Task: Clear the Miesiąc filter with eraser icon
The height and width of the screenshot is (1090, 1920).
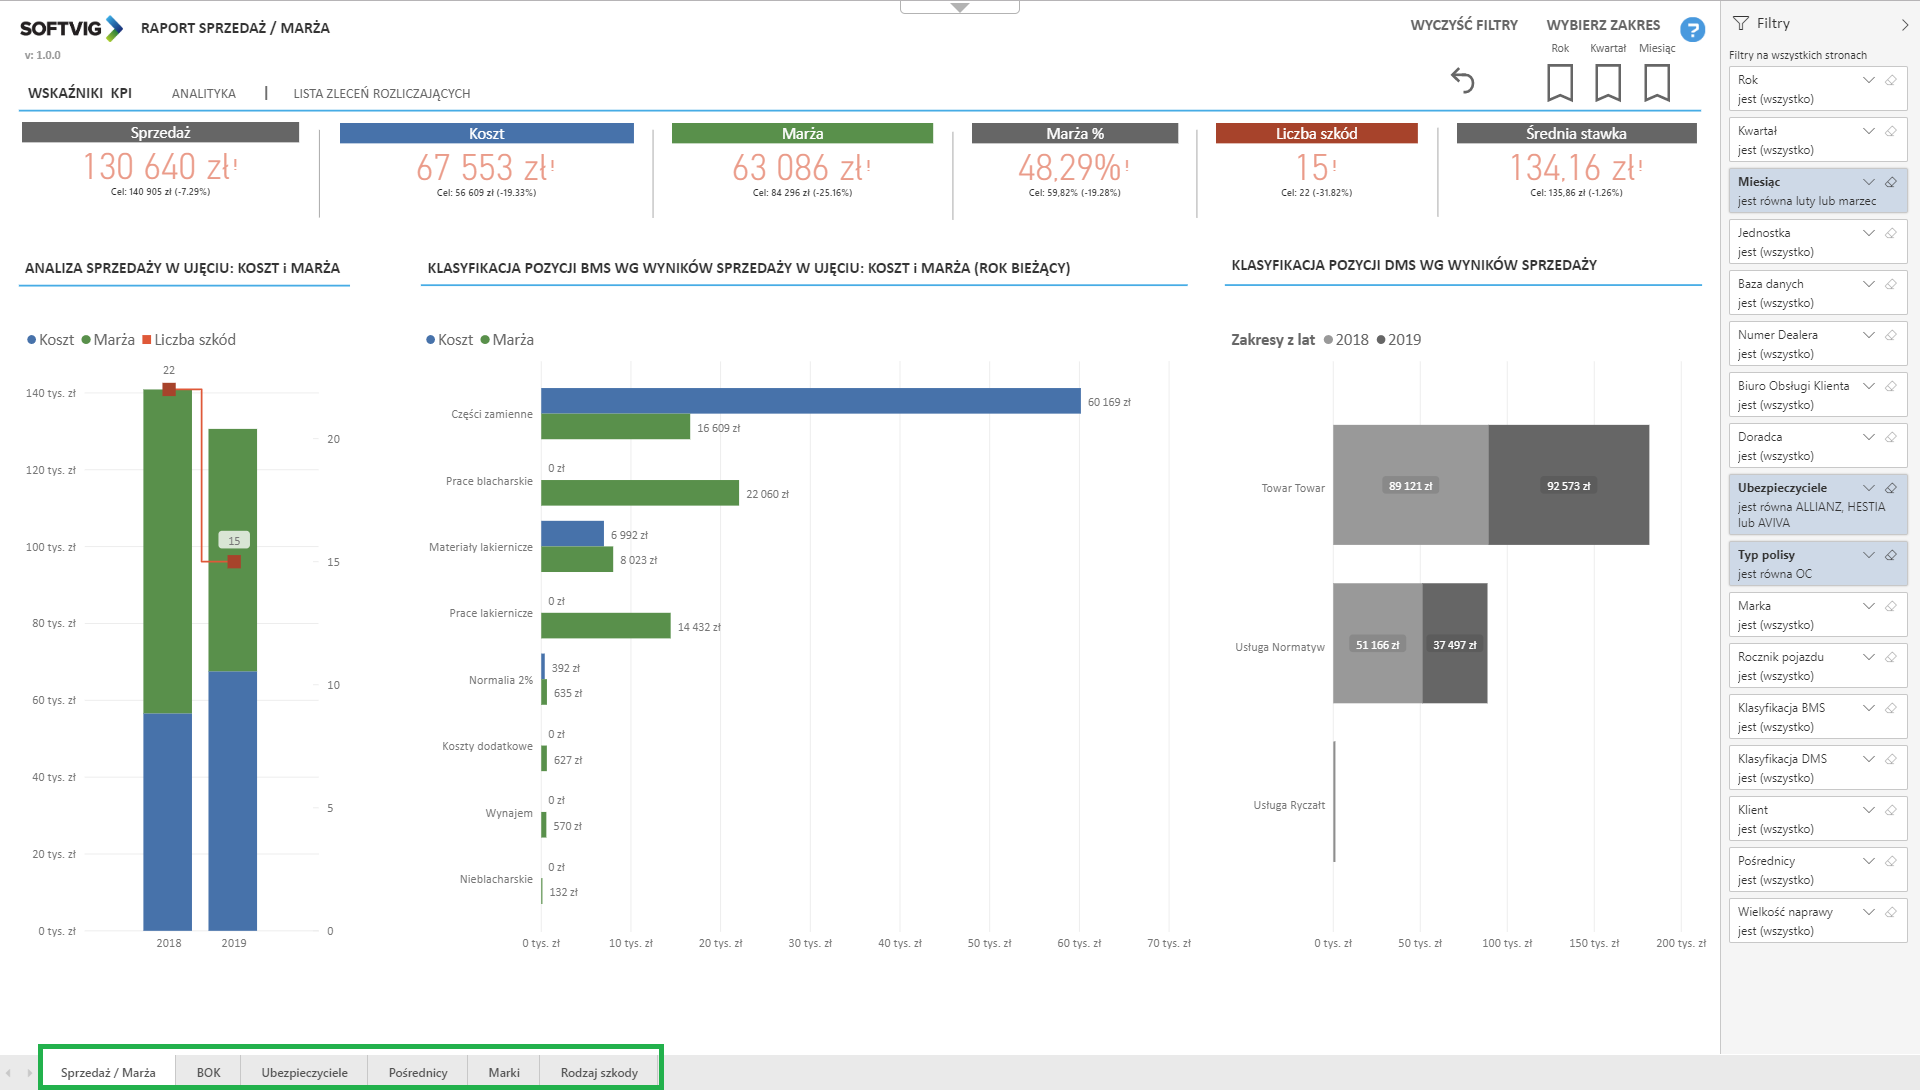Action: click(x=1890, y=182)
